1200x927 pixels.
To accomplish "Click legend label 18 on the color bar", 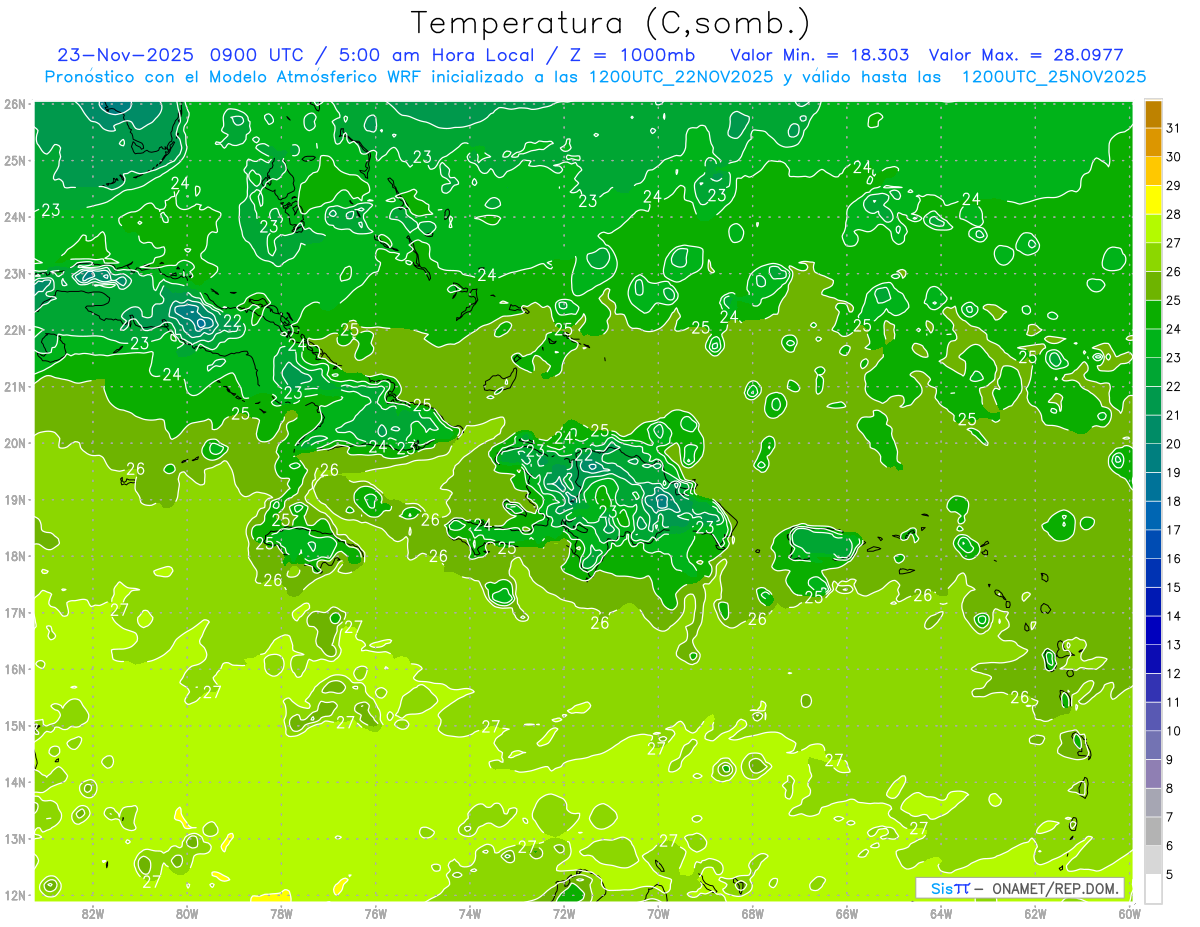I will (x=1174, y=501).
